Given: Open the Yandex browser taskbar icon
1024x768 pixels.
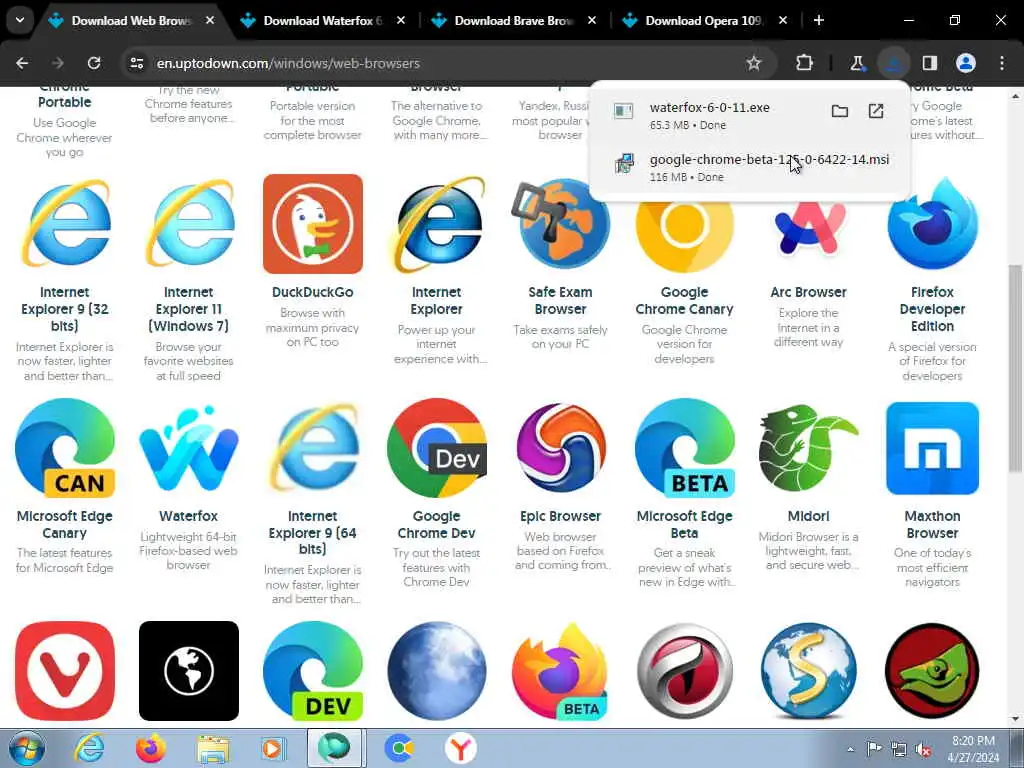Looking at the screenshot, I should click(x=461, y=748).
